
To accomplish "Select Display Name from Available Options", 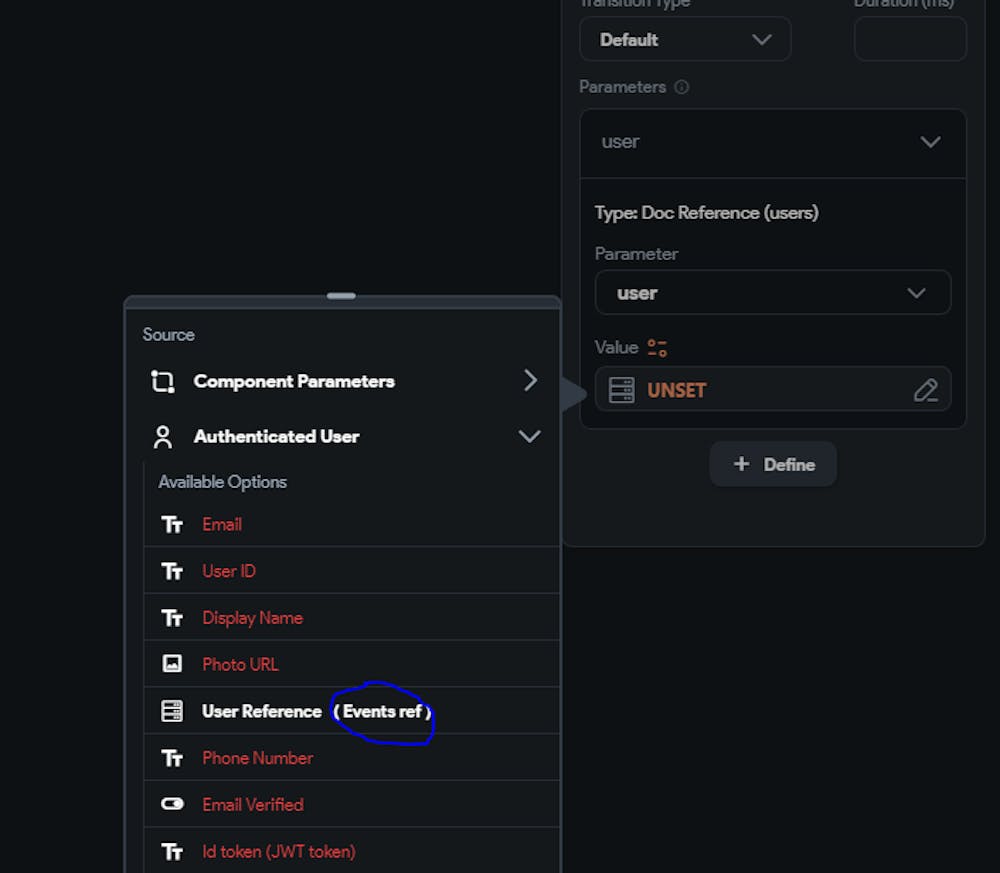I will click(x=252, y=617).
